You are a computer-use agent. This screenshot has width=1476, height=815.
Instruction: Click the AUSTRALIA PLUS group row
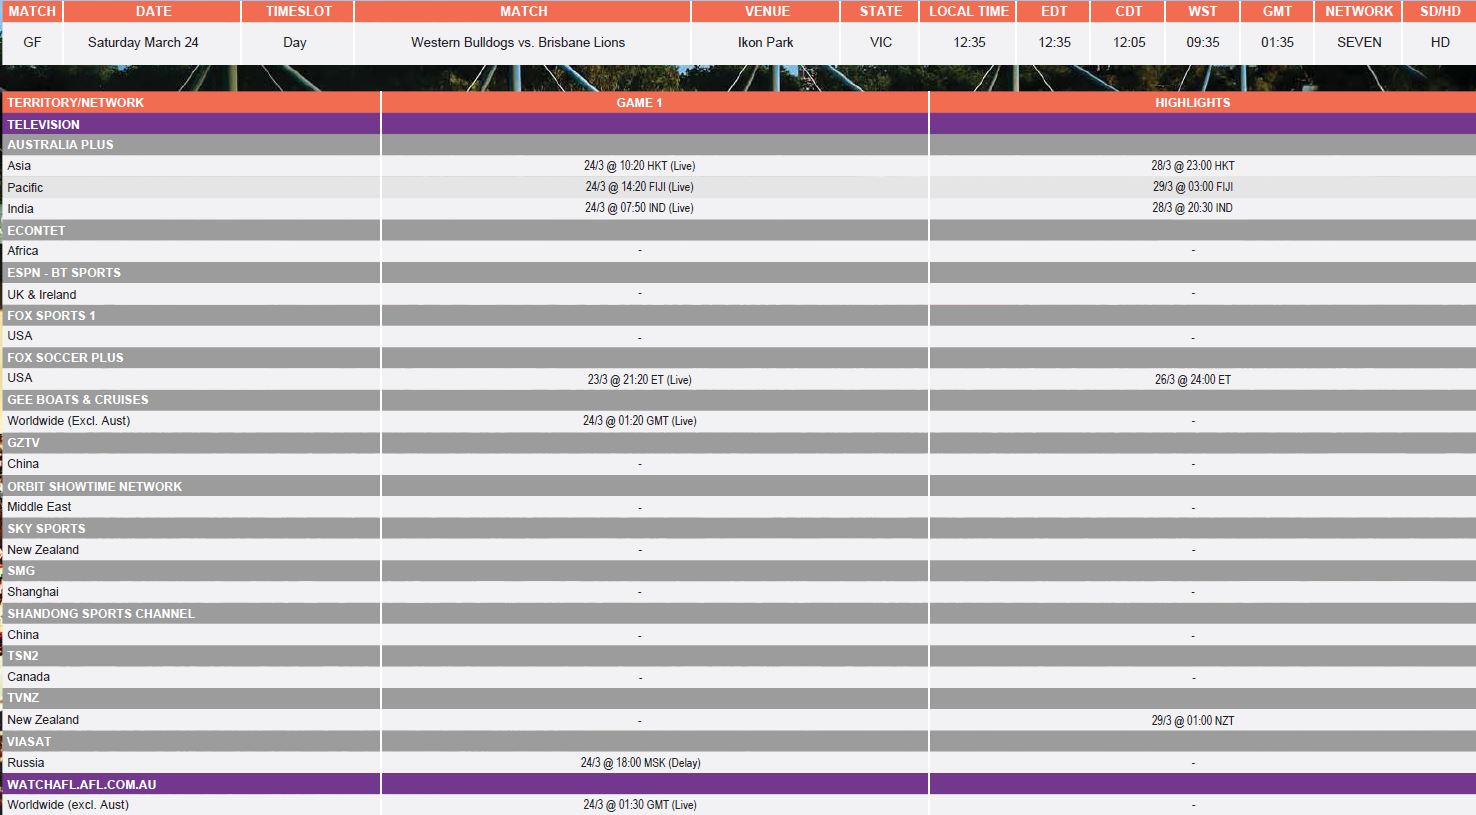pos(738,145)
